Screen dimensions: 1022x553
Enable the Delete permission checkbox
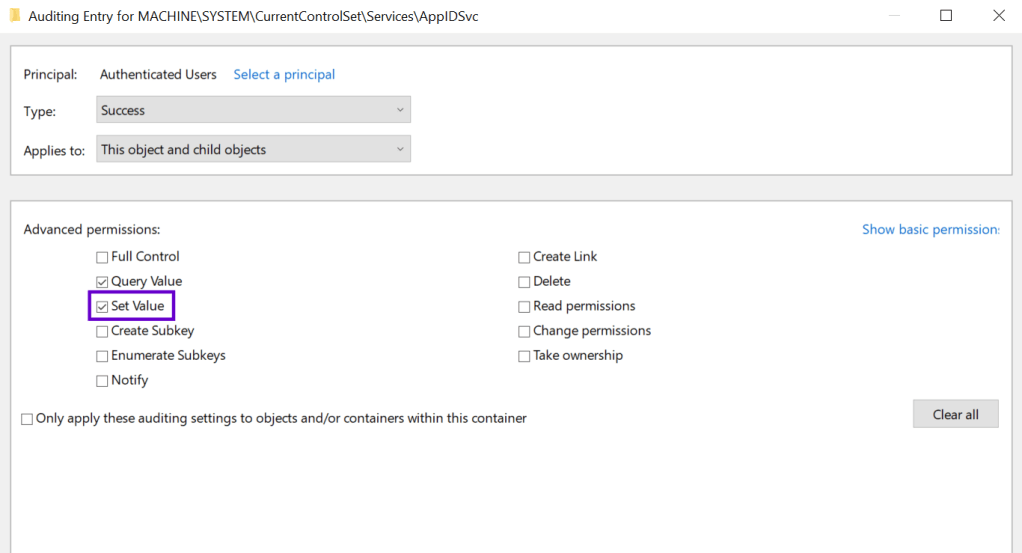pos(524,282)
